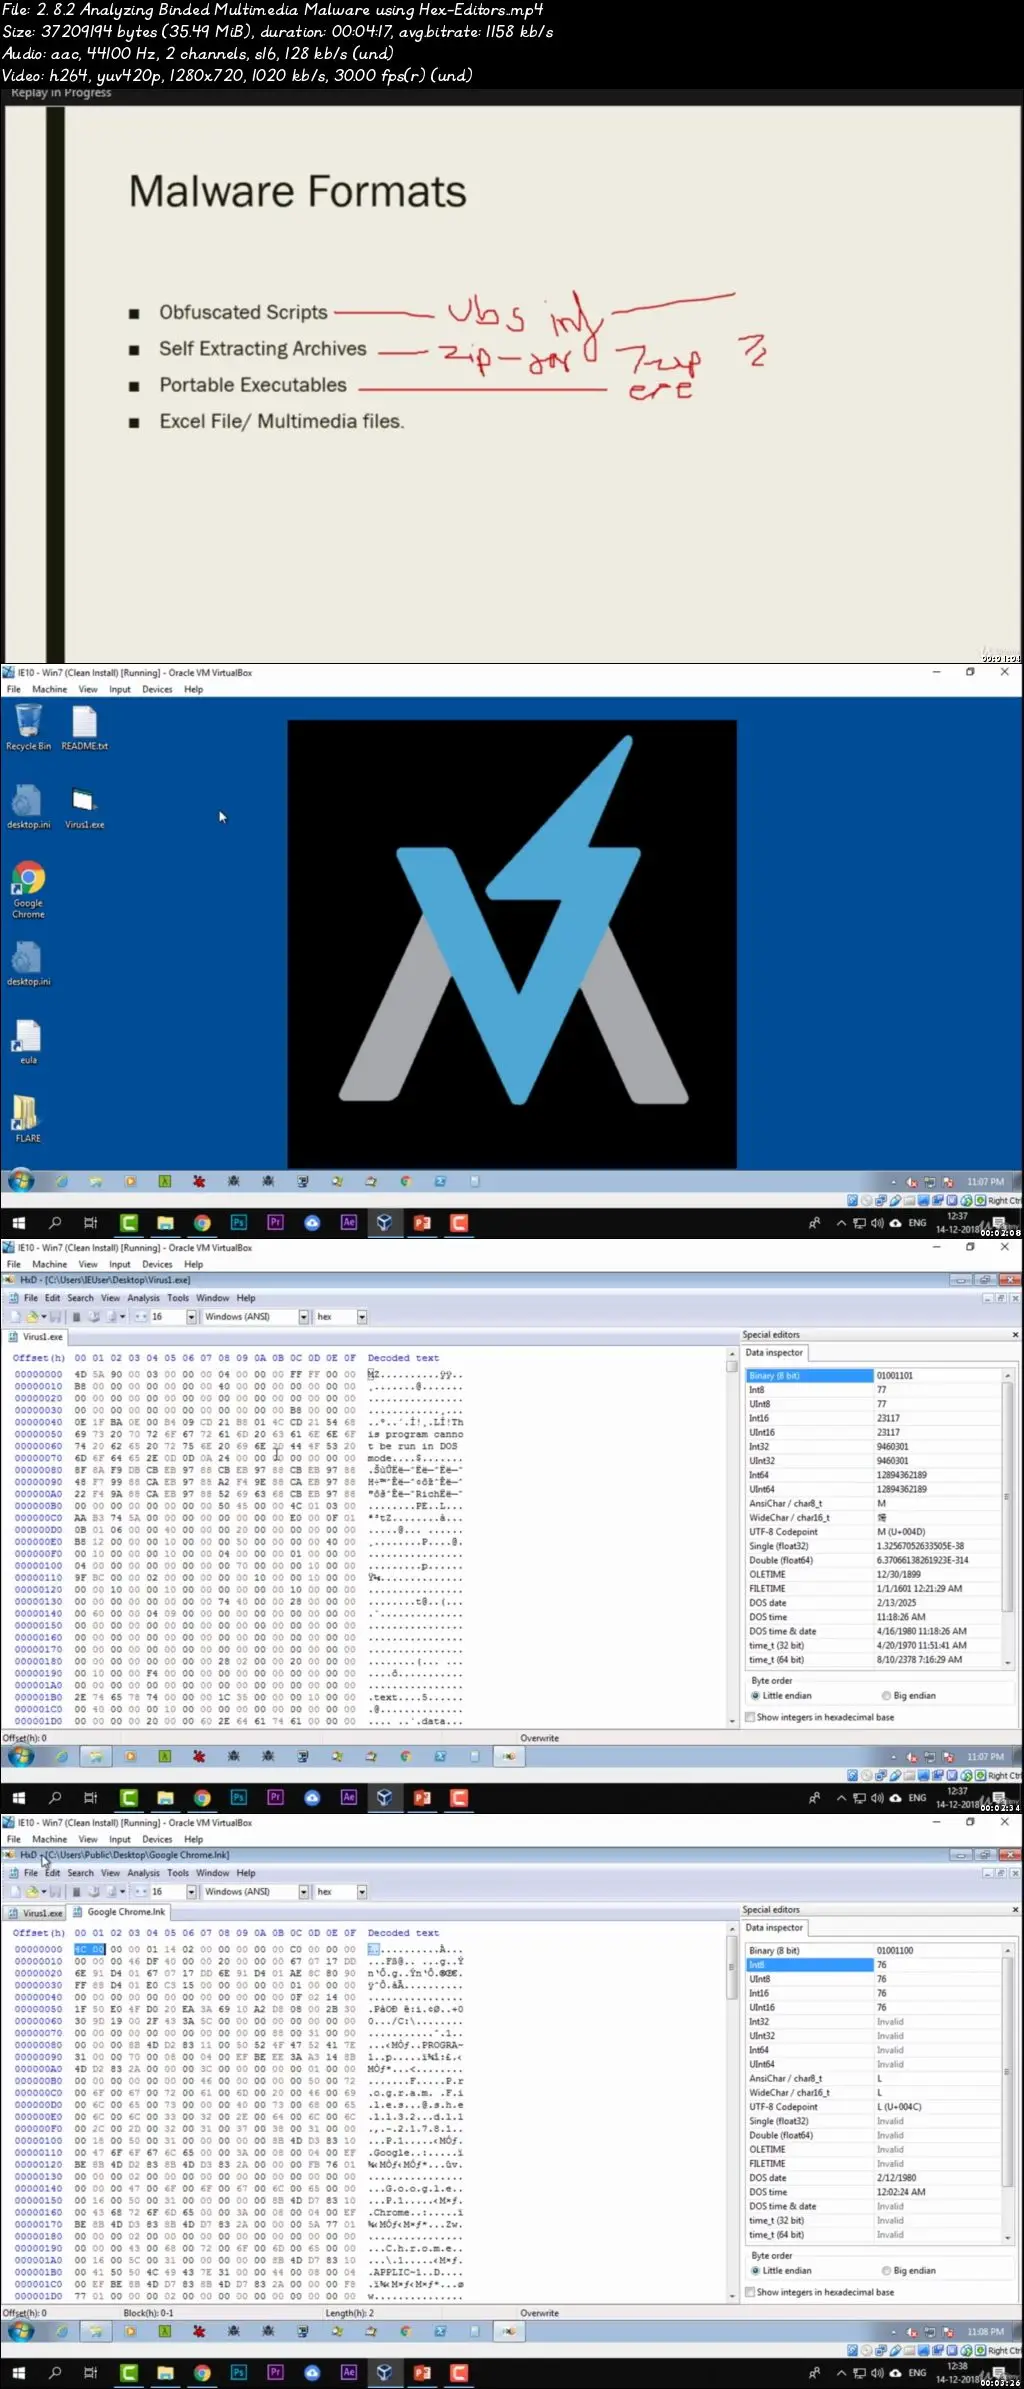Open Windows (ANSI) charset dropdown in Chrome.lnk frame
The height and width of the screenshot is (2389, 1024).
[304, 1892]
